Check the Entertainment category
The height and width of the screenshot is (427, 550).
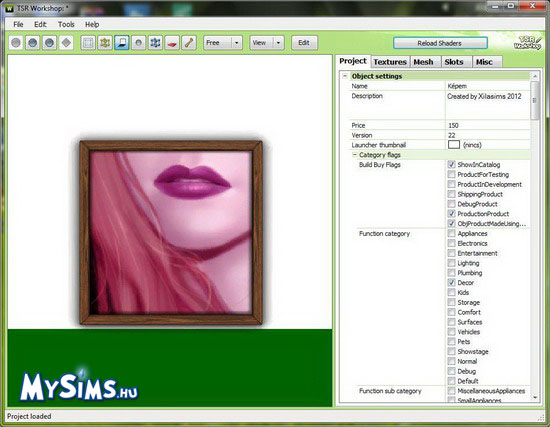(x=452, y=253)
